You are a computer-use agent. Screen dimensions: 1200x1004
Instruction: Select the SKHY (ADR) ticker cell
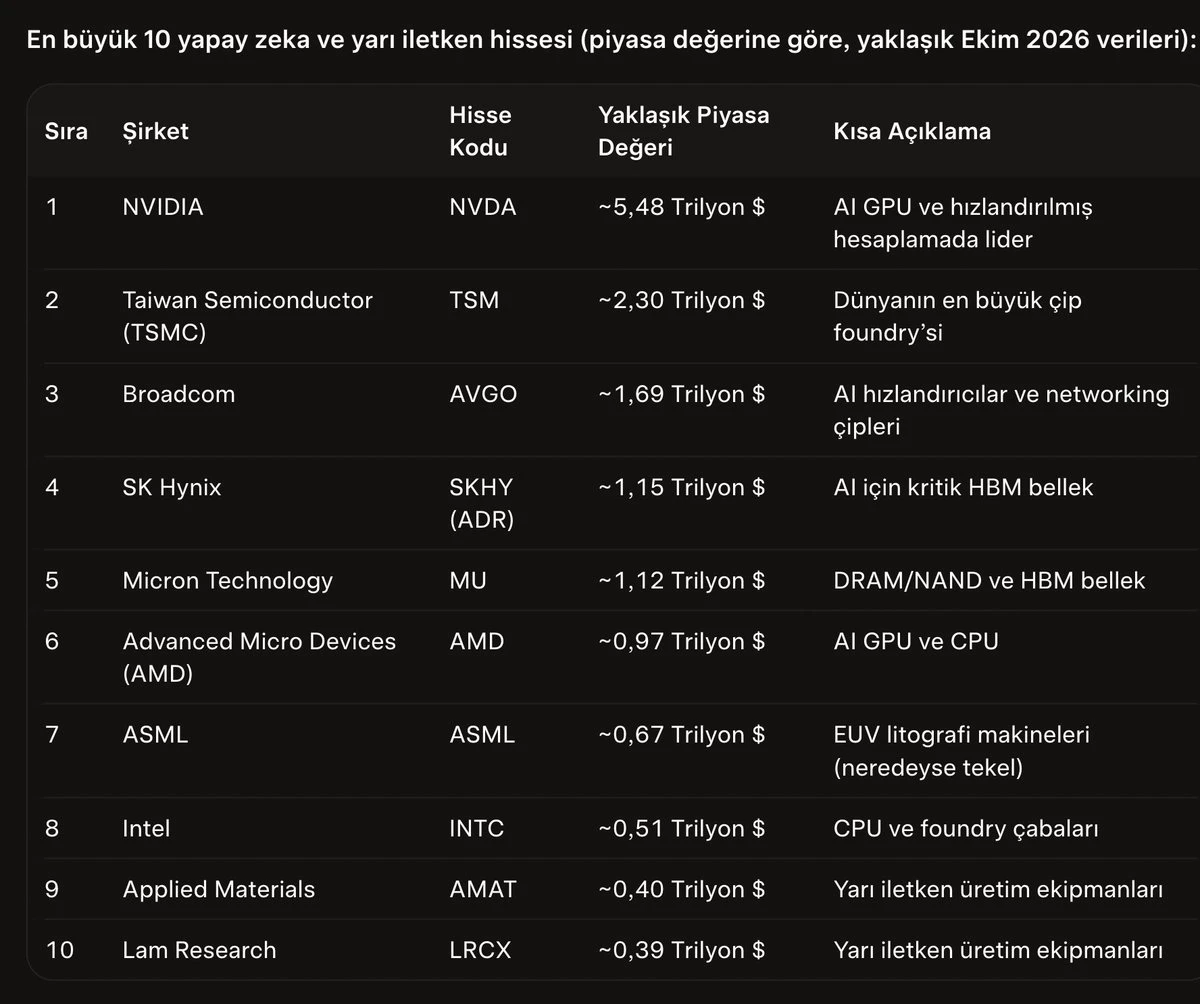click(x=482, y=503)
